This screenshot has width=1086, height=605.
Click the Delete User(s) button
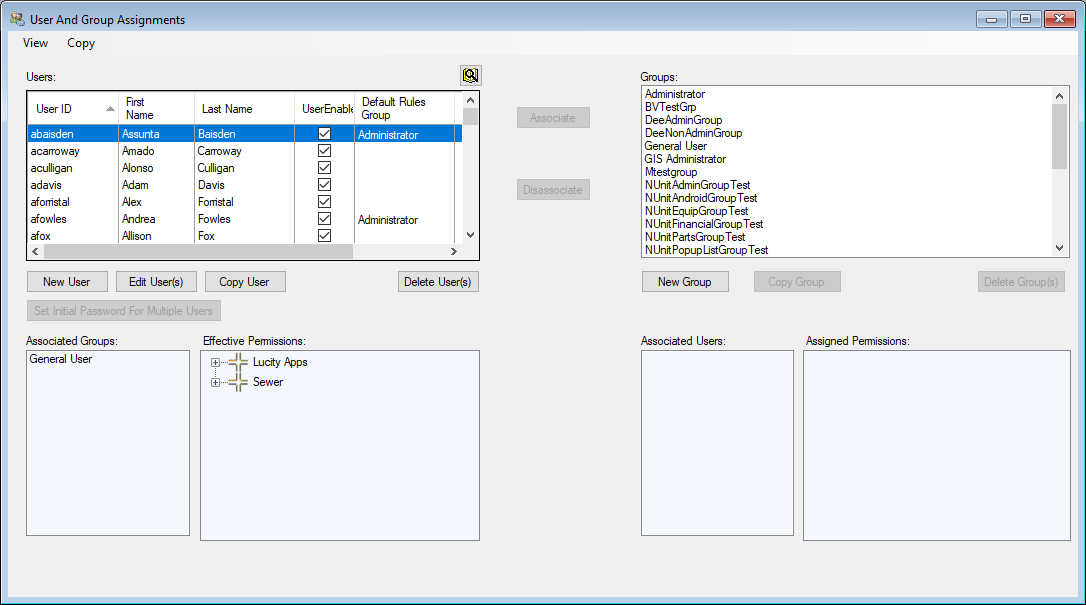(x=437, y=281)
